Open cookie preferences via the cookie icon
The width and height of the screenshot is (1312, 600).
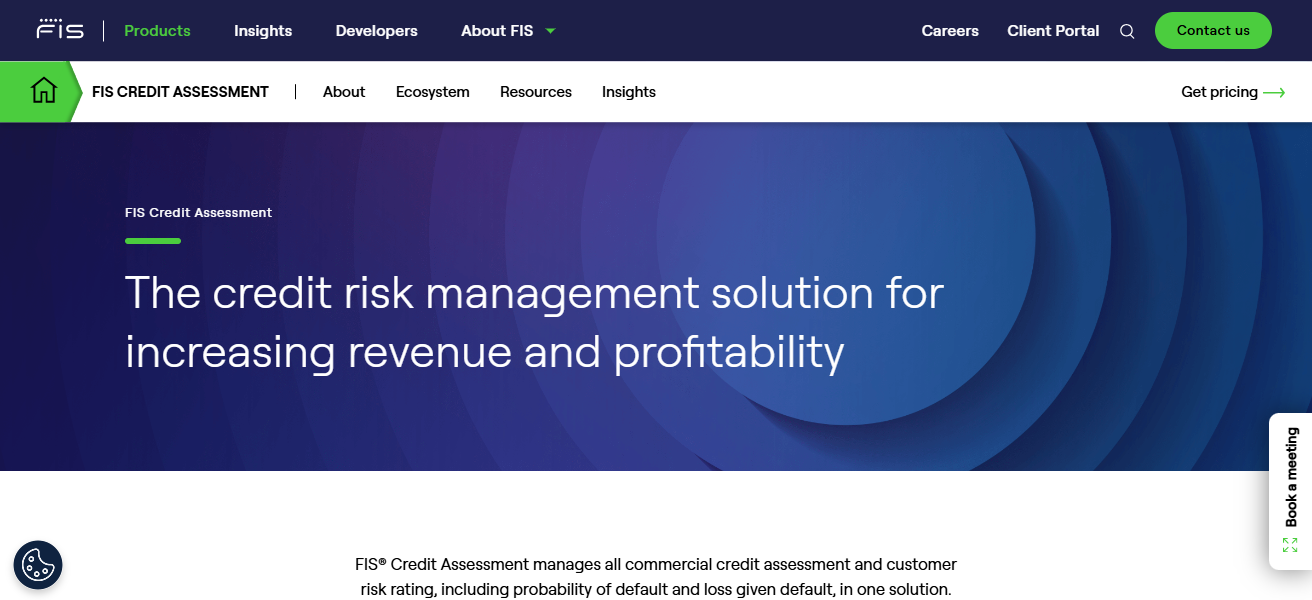[x=38, y=565]
